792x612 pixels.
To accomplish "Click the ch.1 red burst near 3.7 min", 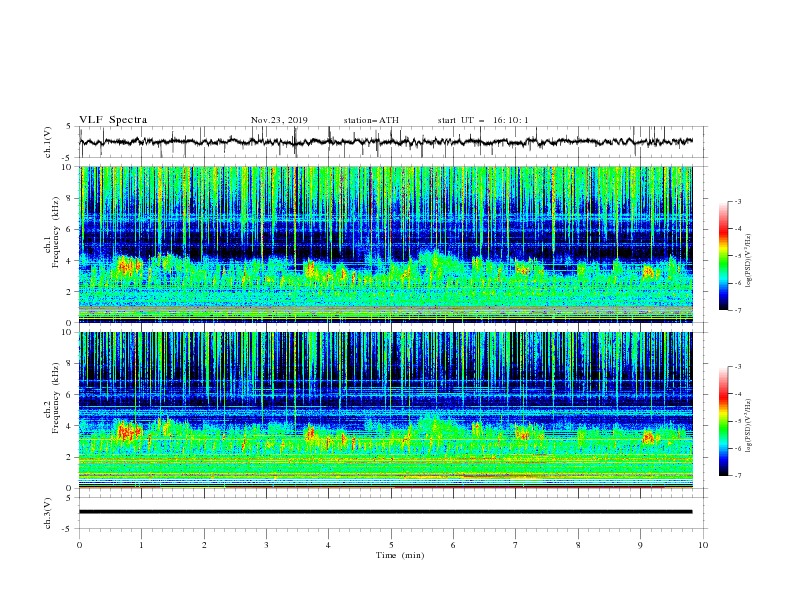I will point(310,268).
